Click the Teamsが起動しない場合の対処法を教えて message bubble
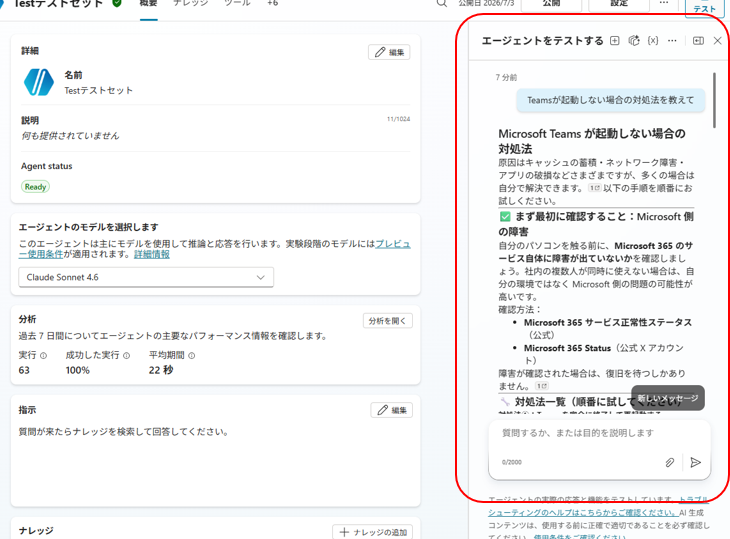The height and width of the screenshot is (539, 730). [611, 101]
